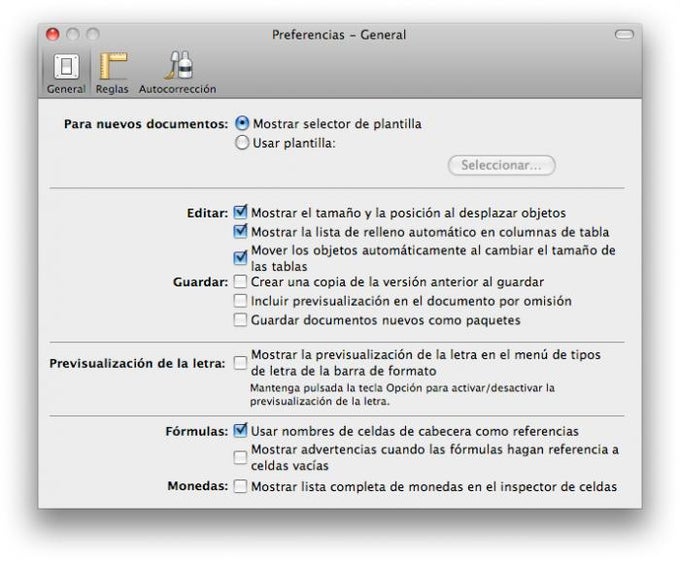680x561 pixels.
Task: Click the Preferencias – General window title
Action: coord(339,35)
